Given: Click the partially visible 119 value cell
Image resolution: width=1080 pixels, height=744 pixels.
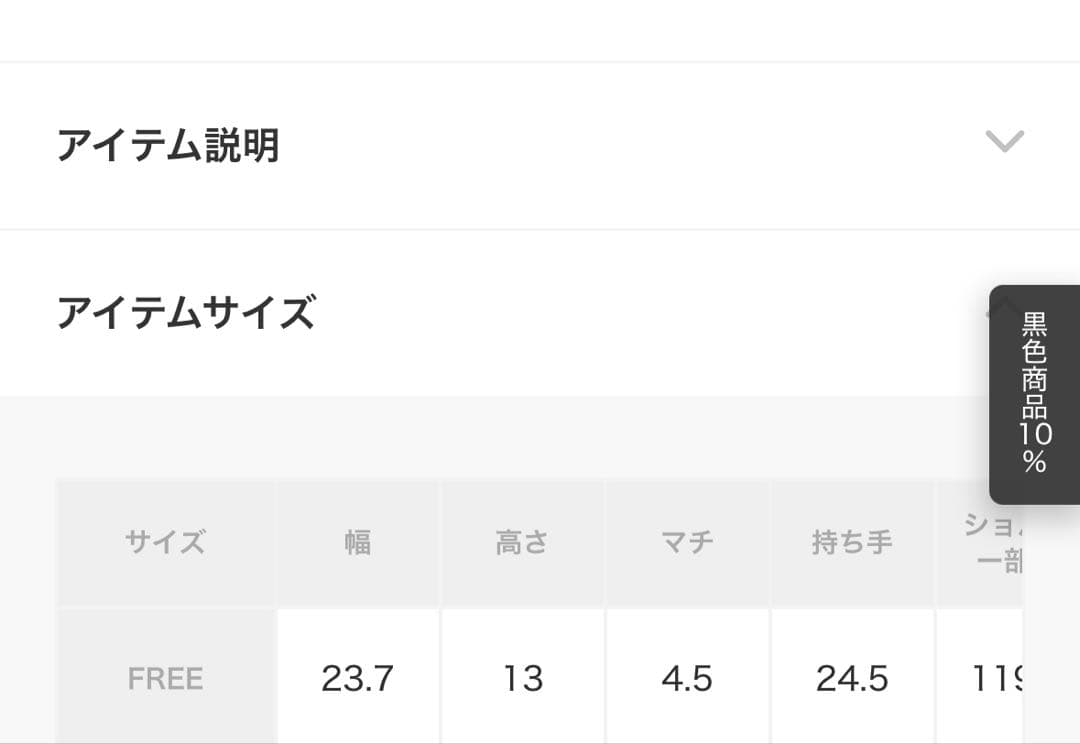Looking at the screenshot, I should pos(979,679).
